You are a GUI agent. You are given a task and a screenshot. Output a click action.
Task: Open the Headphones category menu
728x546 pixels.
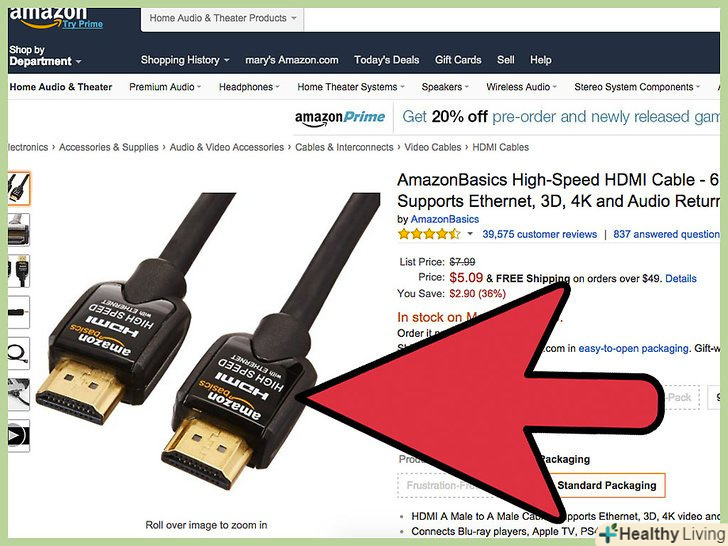(x=249, y=87)
